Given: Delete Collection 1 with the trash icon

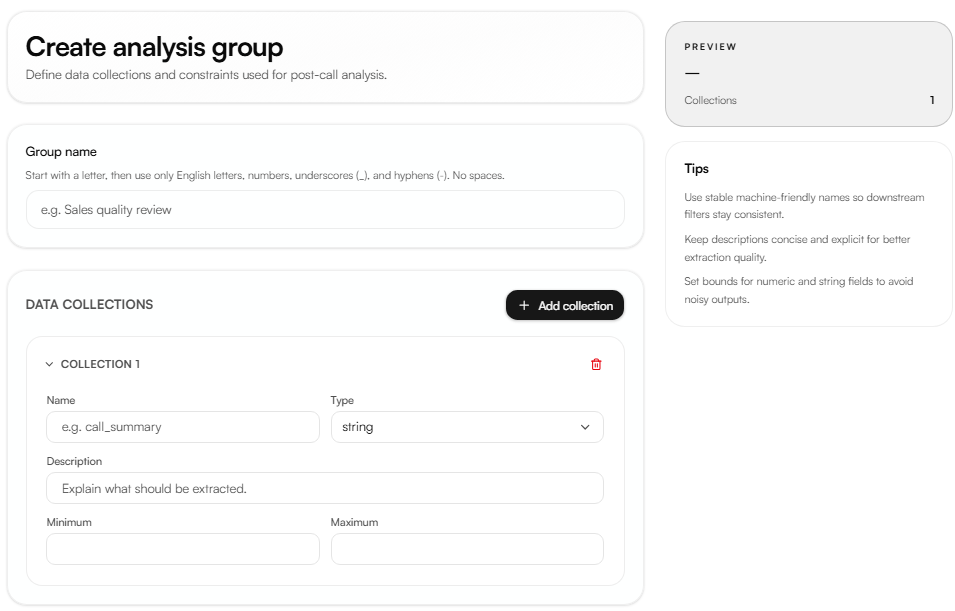Looking at the screenshot, I should [596, 364].
